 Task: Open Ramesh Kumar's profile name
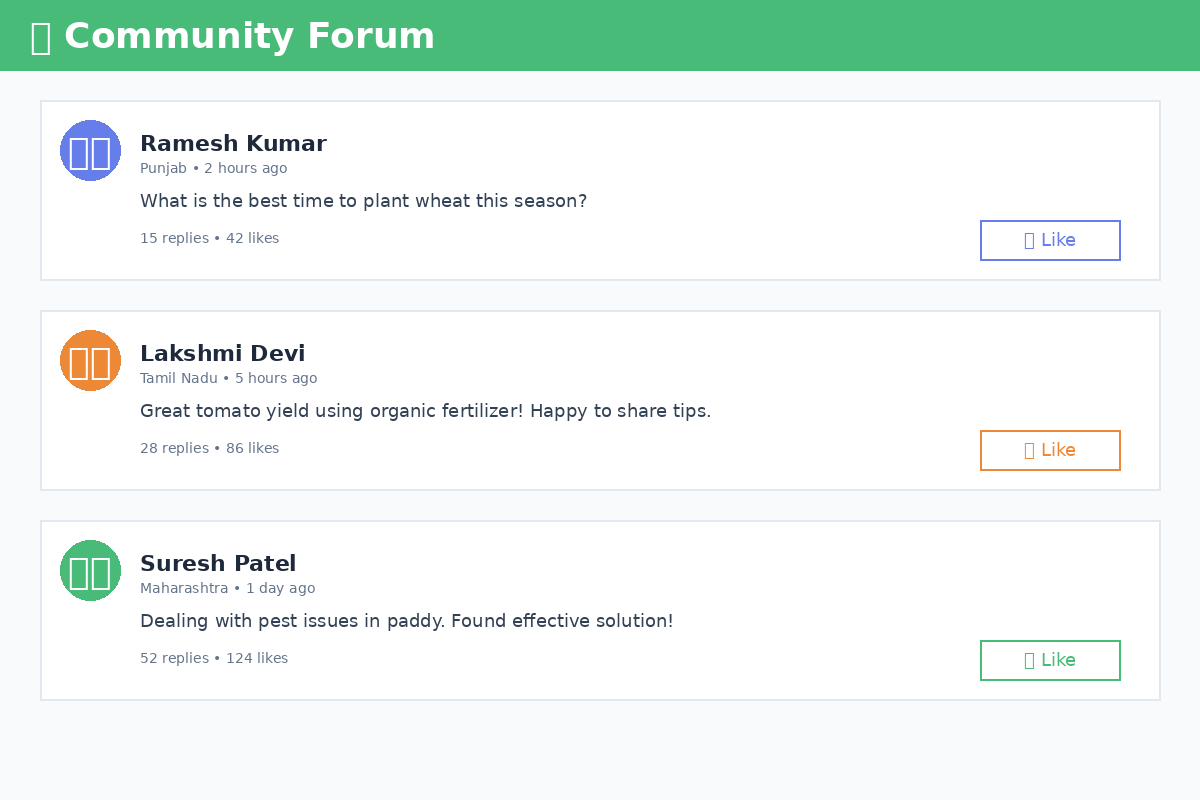pyautogui.click(x=233, y=144)
